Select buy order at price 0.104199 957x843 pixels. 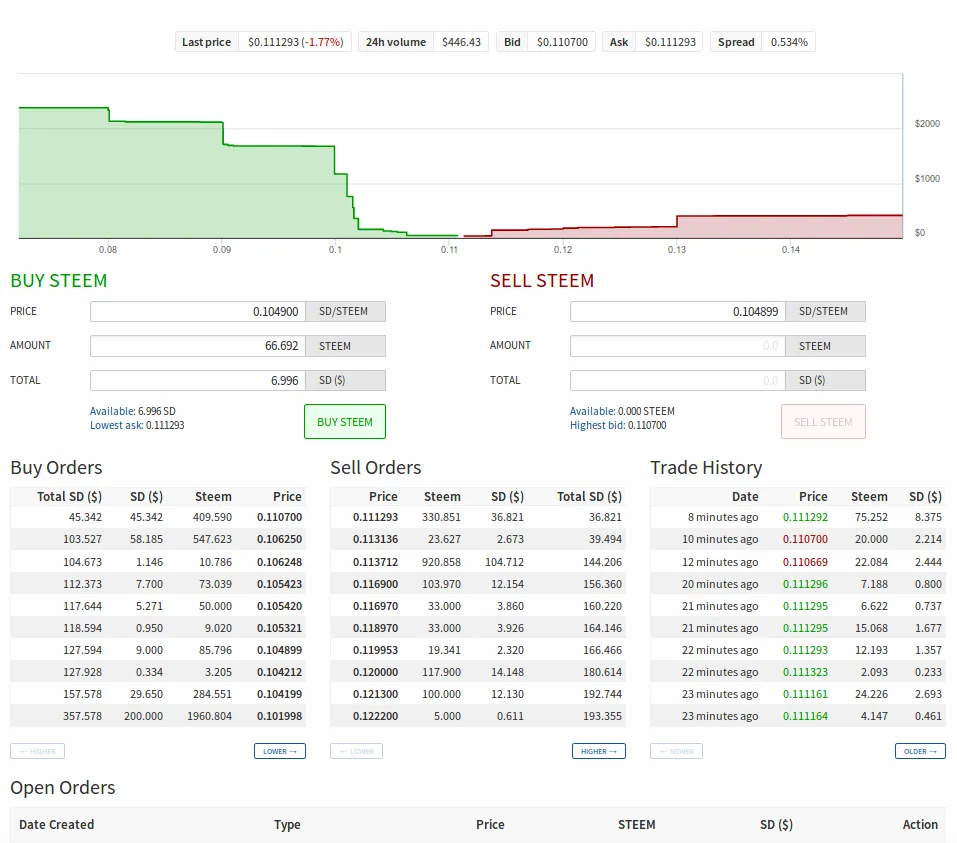pos(158,693)
